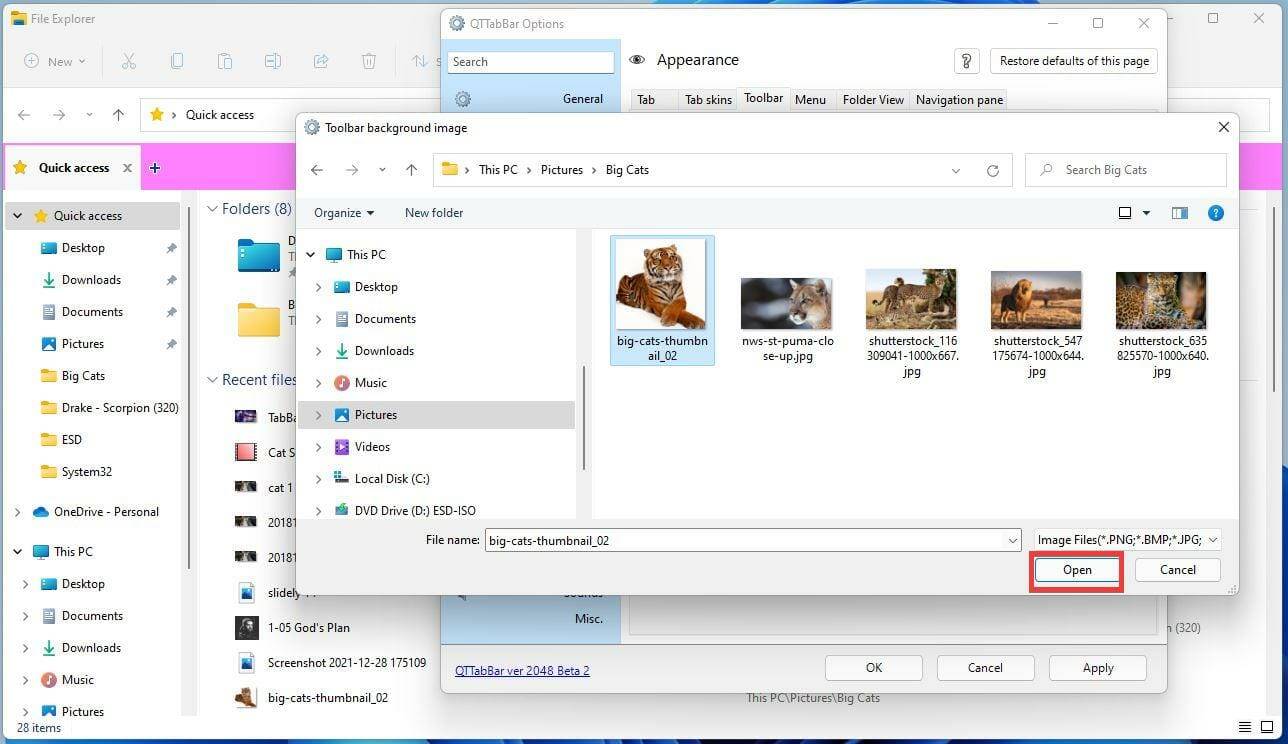
Task: Expand the Videos node in the folder tree
Action: pos(319,446)
